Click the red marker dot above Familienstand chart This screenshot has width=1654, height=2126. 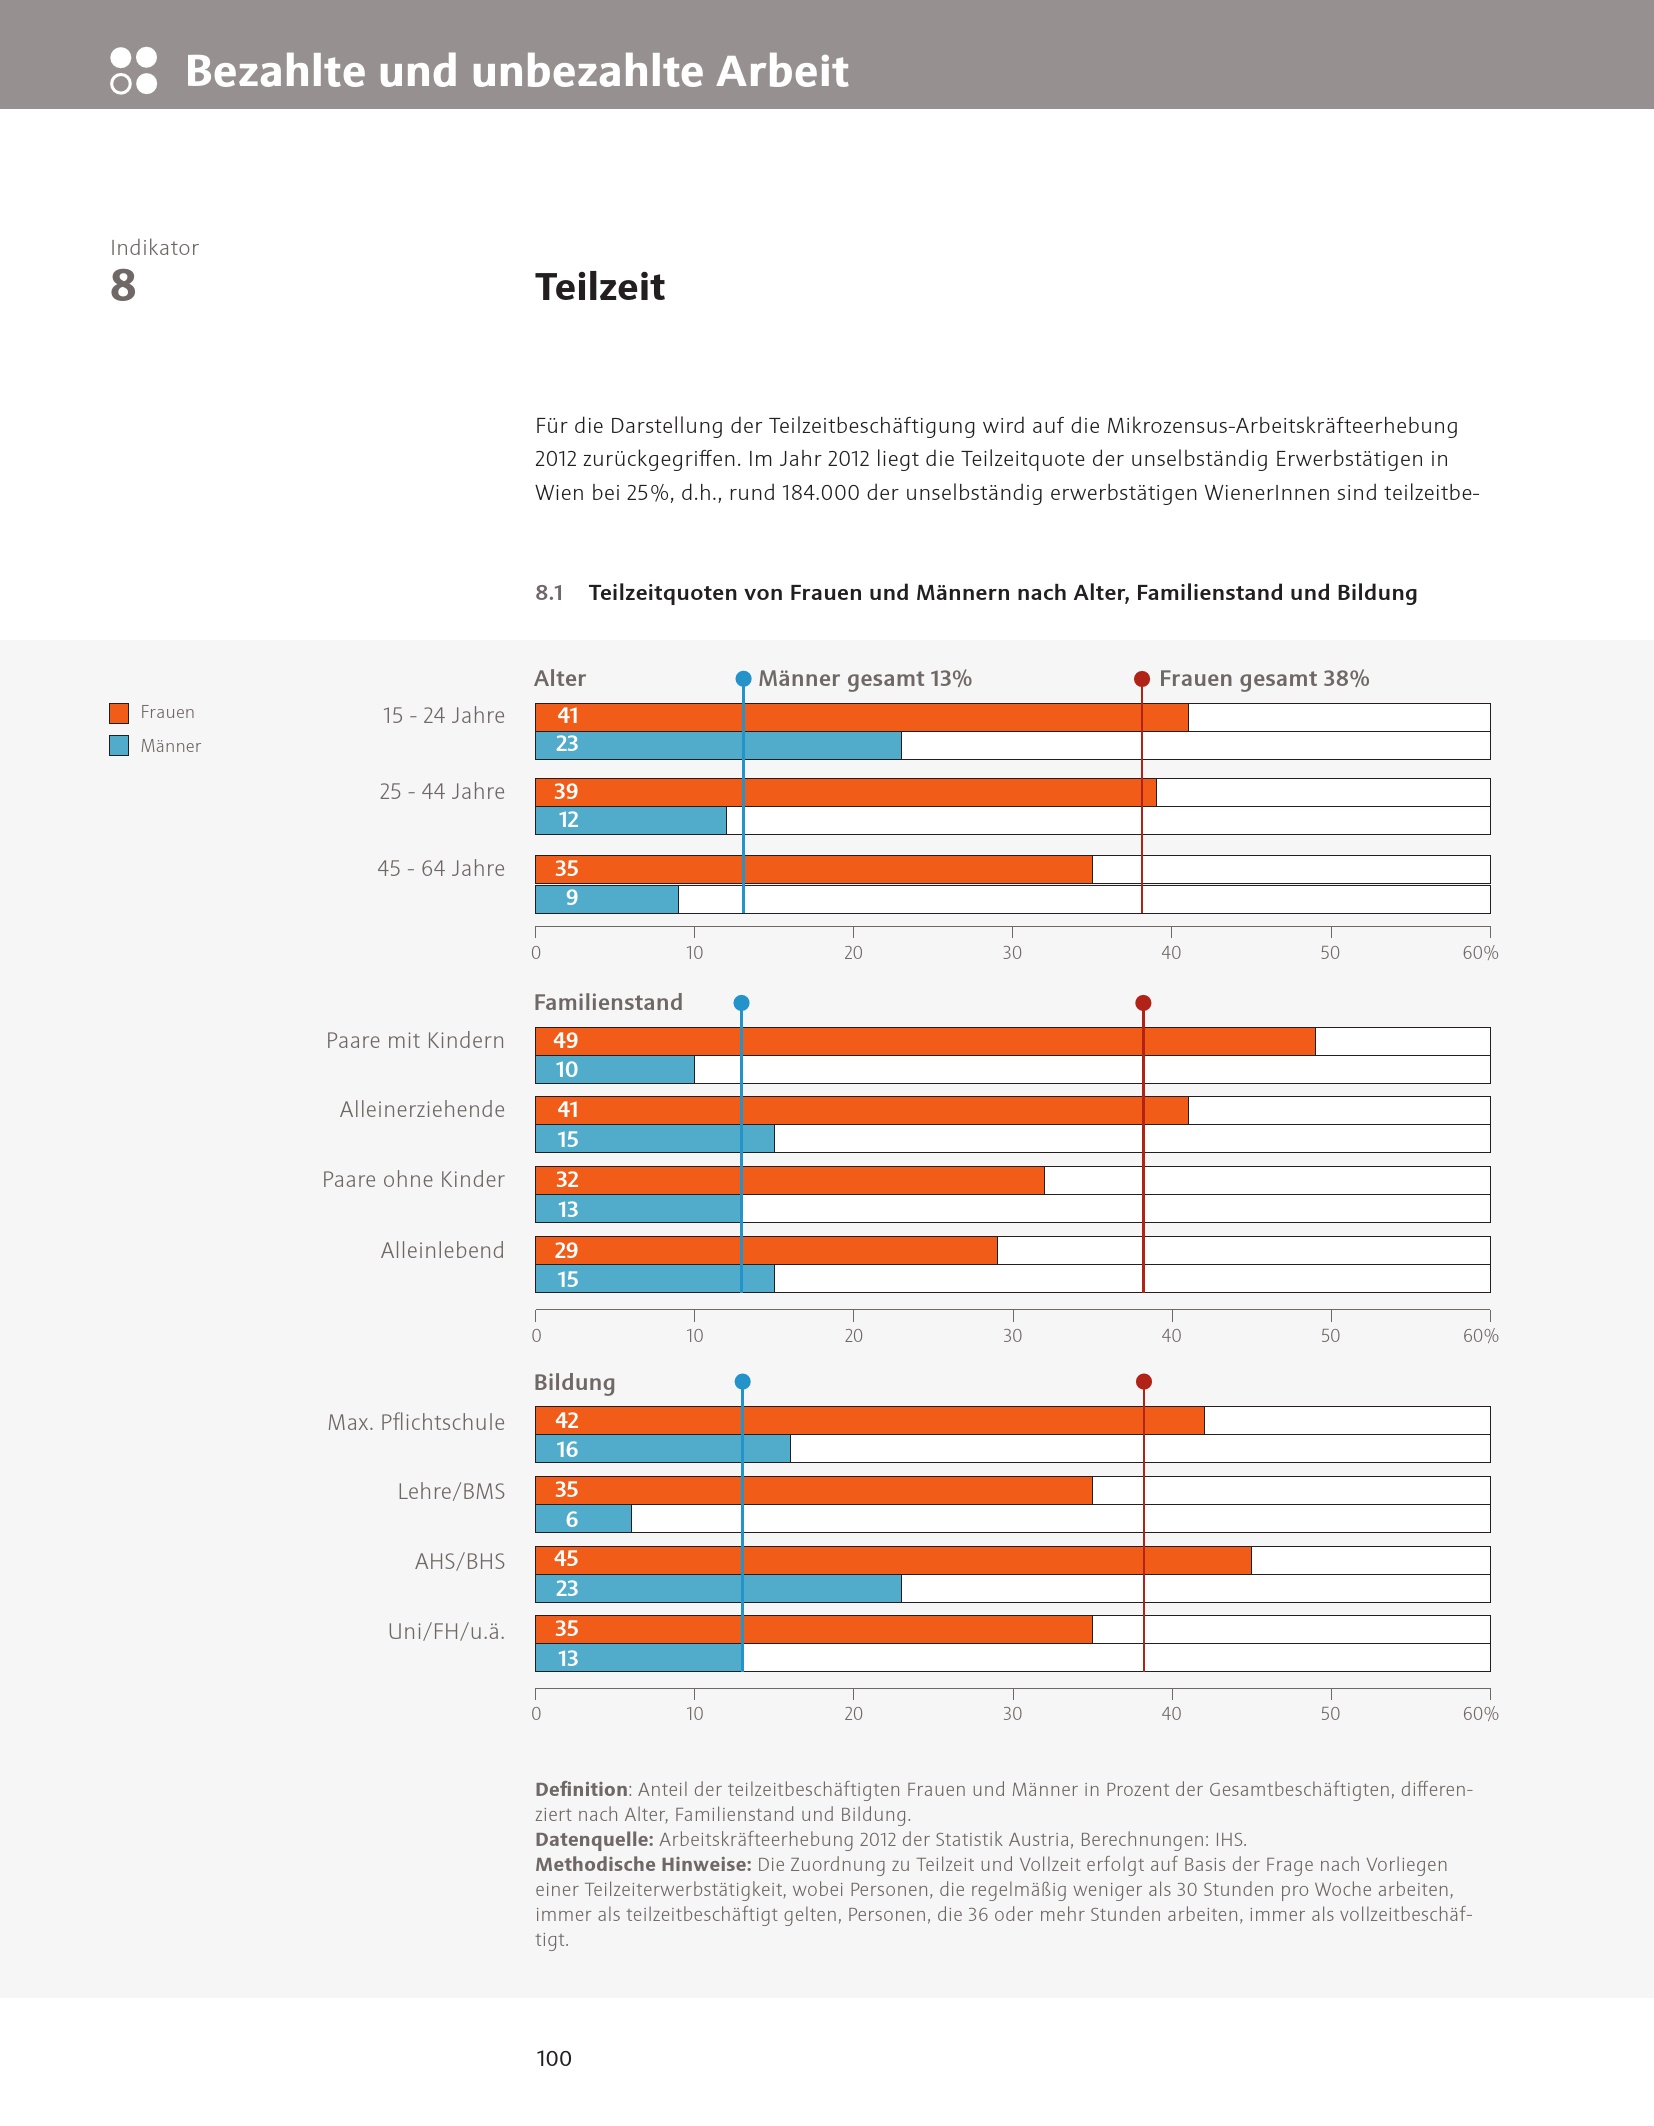coord(1143,1003)
